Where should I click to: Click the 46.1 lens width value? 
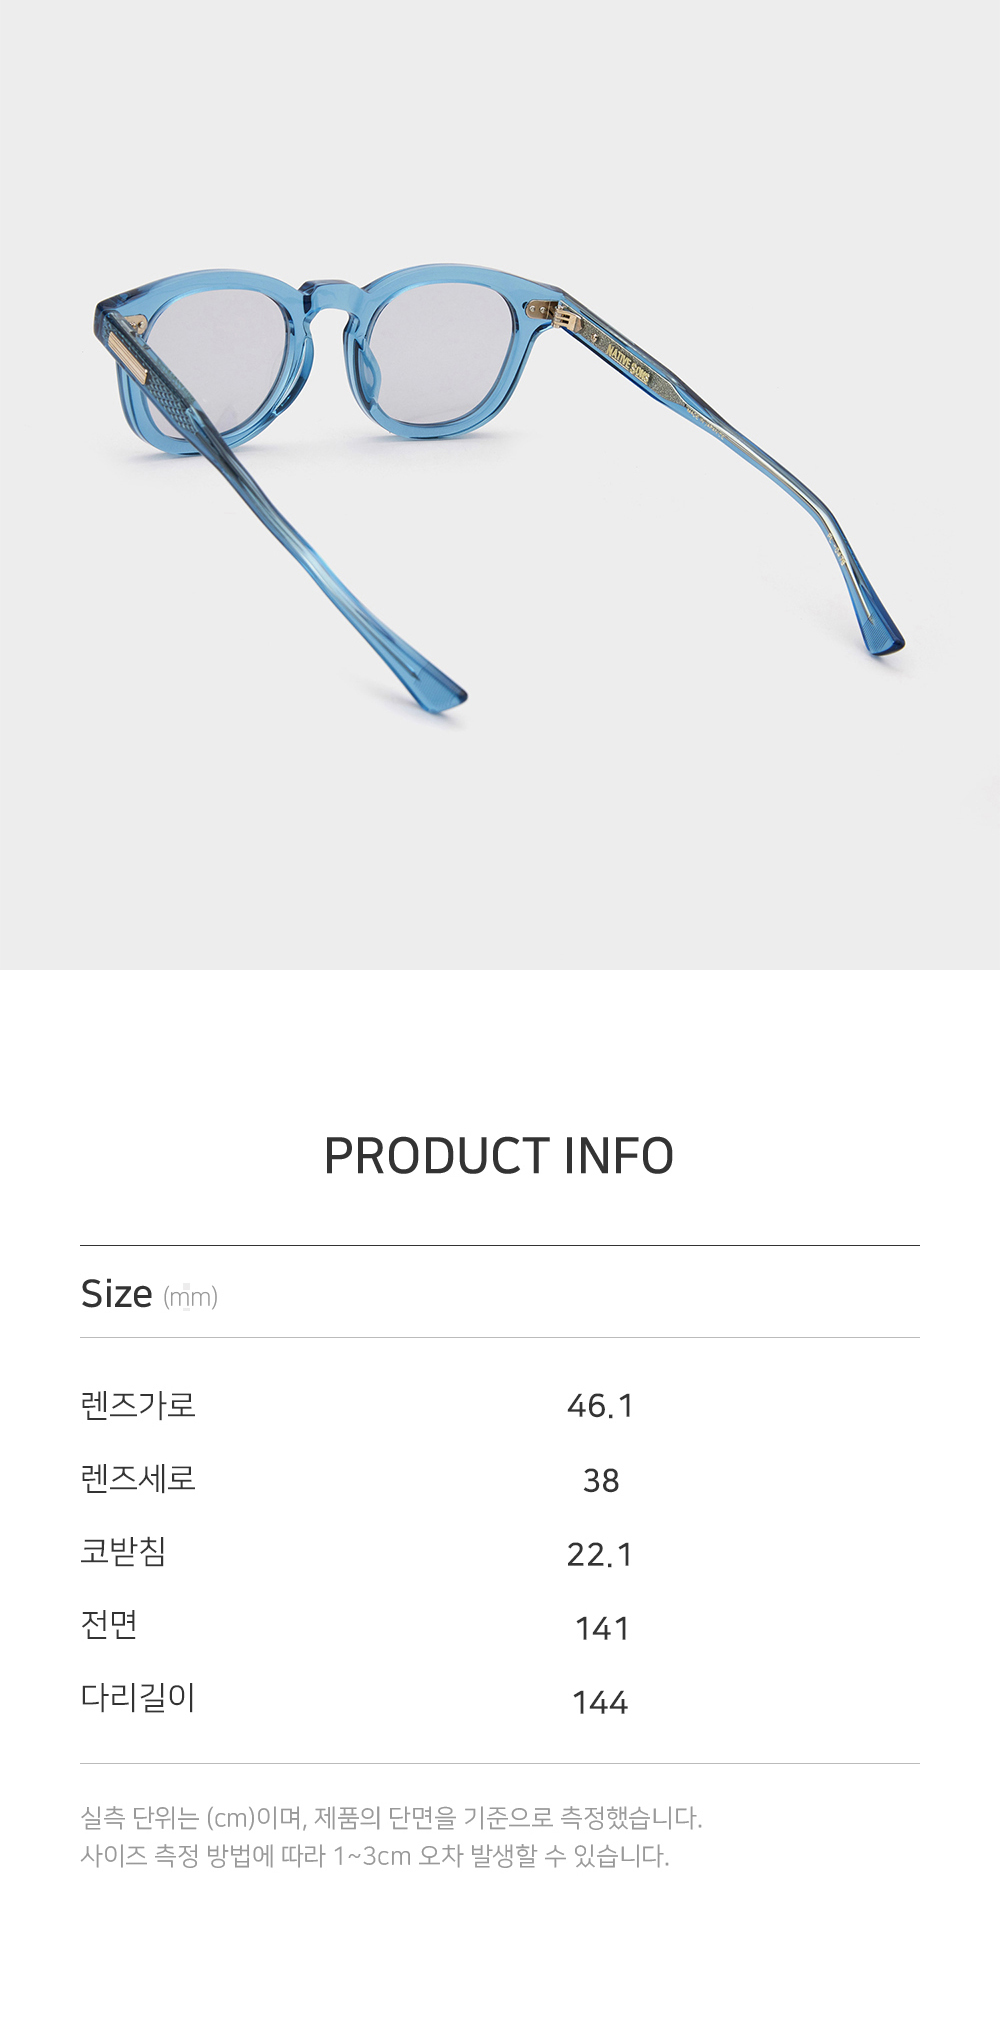600,1406
